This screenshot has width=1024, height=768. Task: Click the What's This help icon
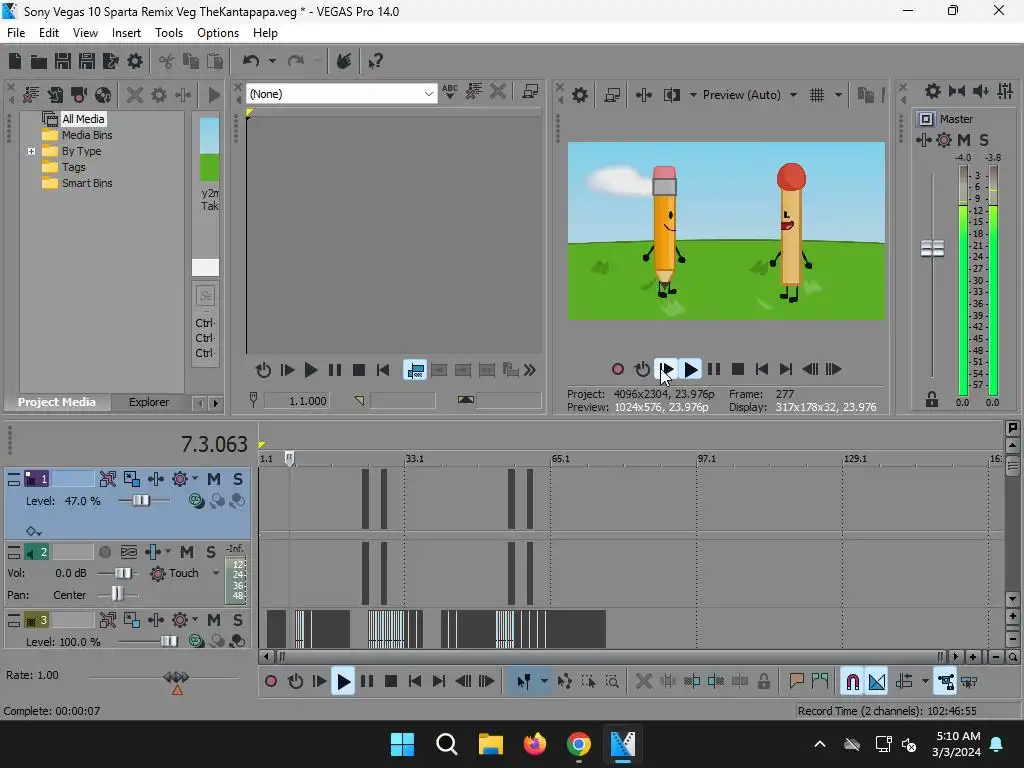(x=375, y=61)
